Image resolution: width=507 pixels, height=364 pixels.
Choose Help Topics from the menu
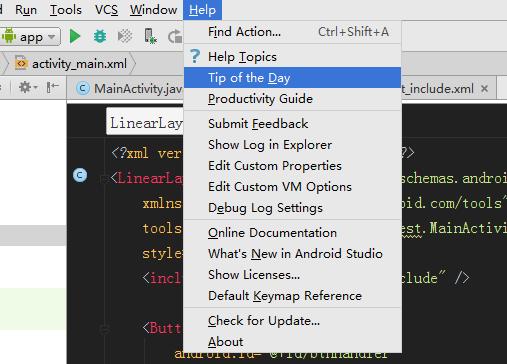292,57
